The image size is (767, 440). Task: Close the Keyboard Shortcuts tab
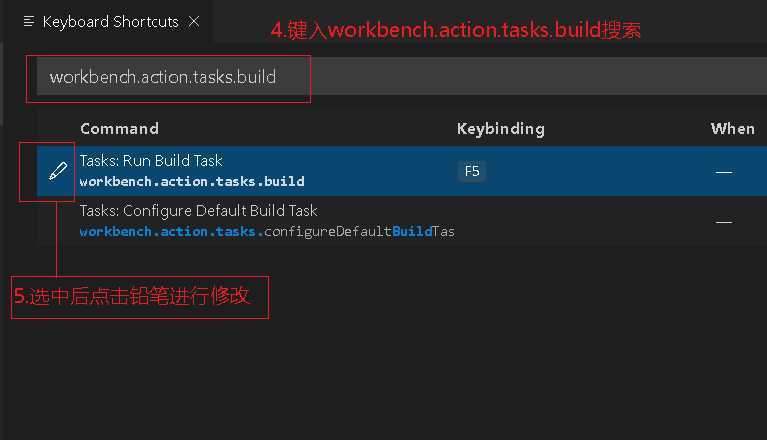pyautogui.click(x=194, y=21)
